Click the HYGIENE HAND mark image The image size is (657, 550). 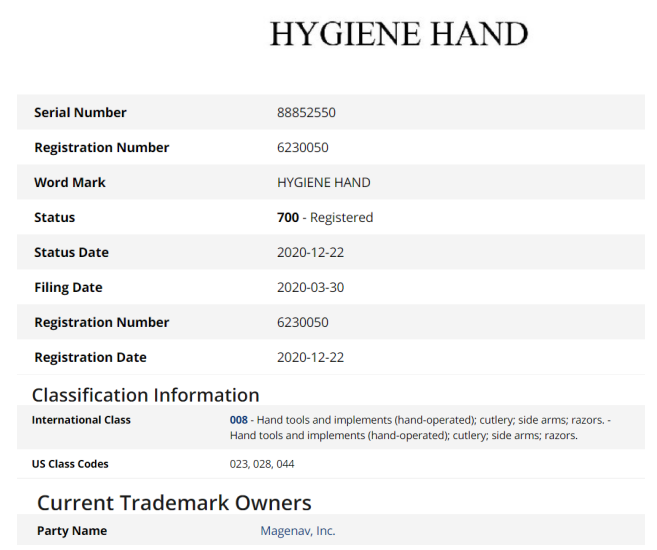click(398, 34)
